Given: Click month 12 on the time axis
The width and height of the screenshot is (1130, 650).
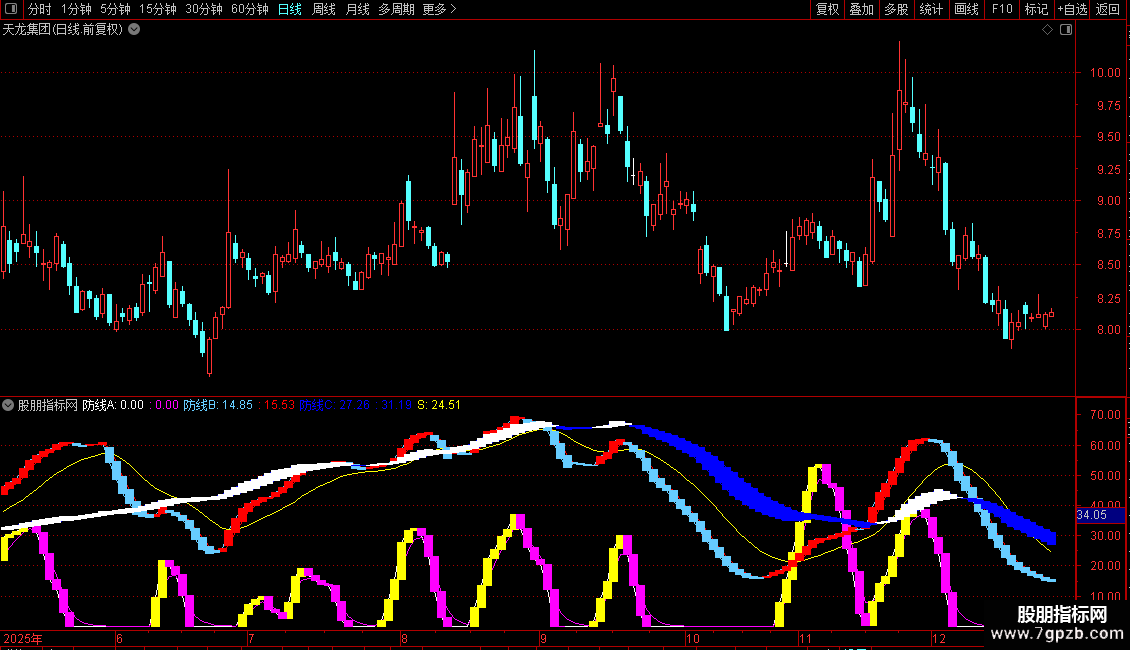Looking at the screenshot, I should pos(938,638).
